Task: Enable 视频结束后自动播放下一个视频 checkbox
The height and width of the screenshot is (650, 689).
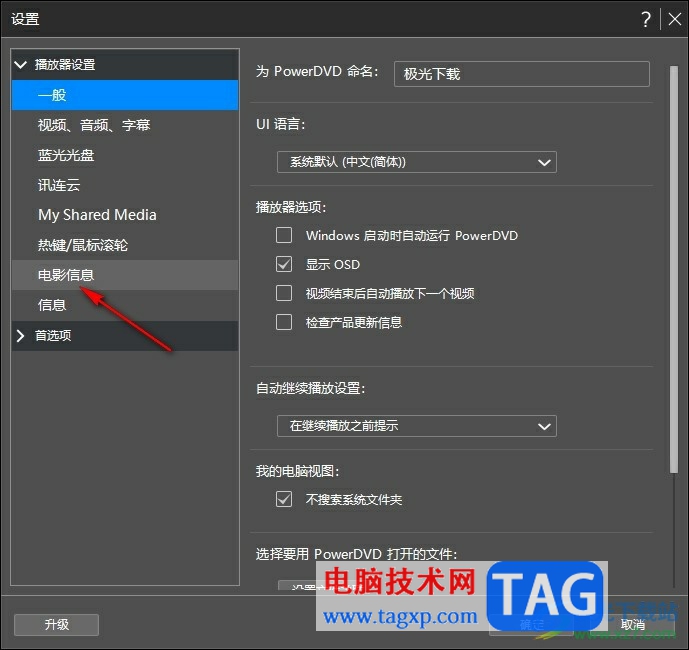Action: [284, 293]
